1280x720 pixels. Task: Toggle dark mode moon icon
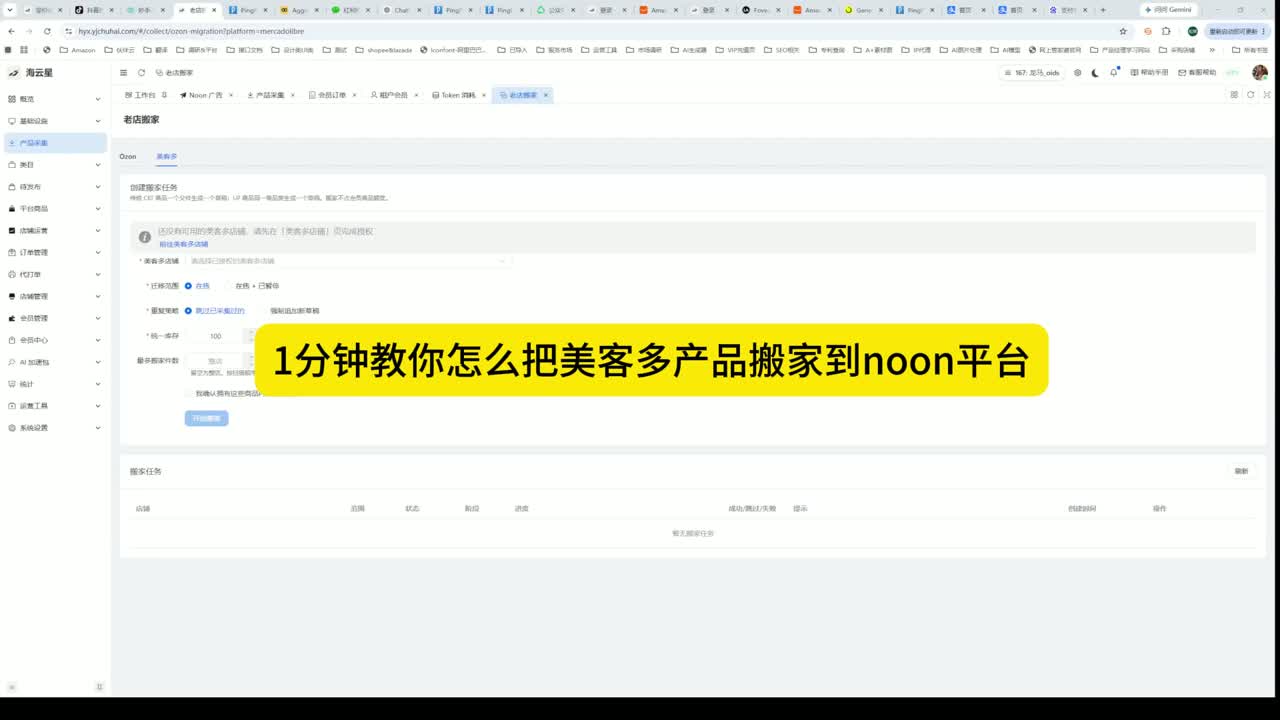point(1095,72)
